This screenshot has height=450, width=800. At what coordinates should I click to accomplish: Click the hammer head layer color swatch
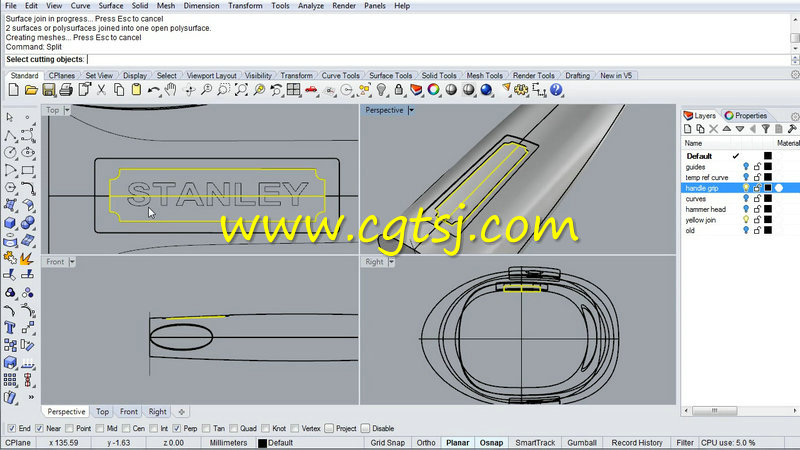coord(768,209)
